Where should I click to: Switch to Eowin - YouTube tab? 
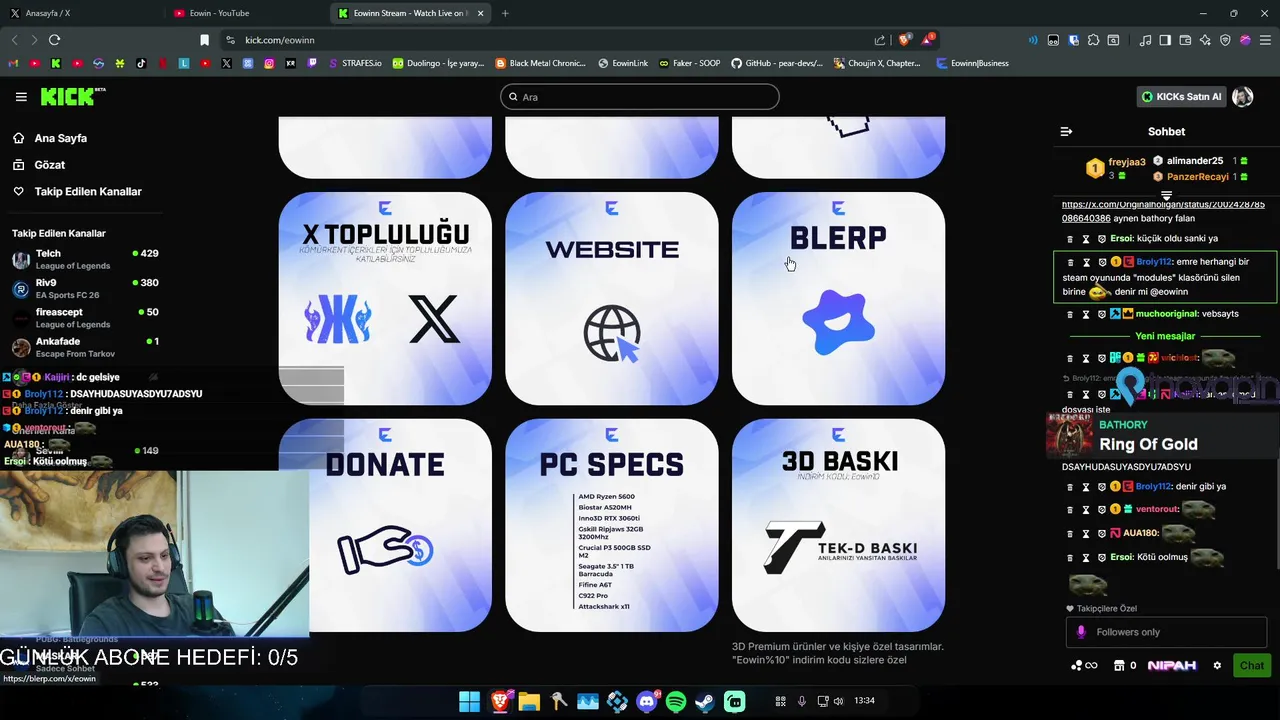pyautogui.click(x=245, y=13)
